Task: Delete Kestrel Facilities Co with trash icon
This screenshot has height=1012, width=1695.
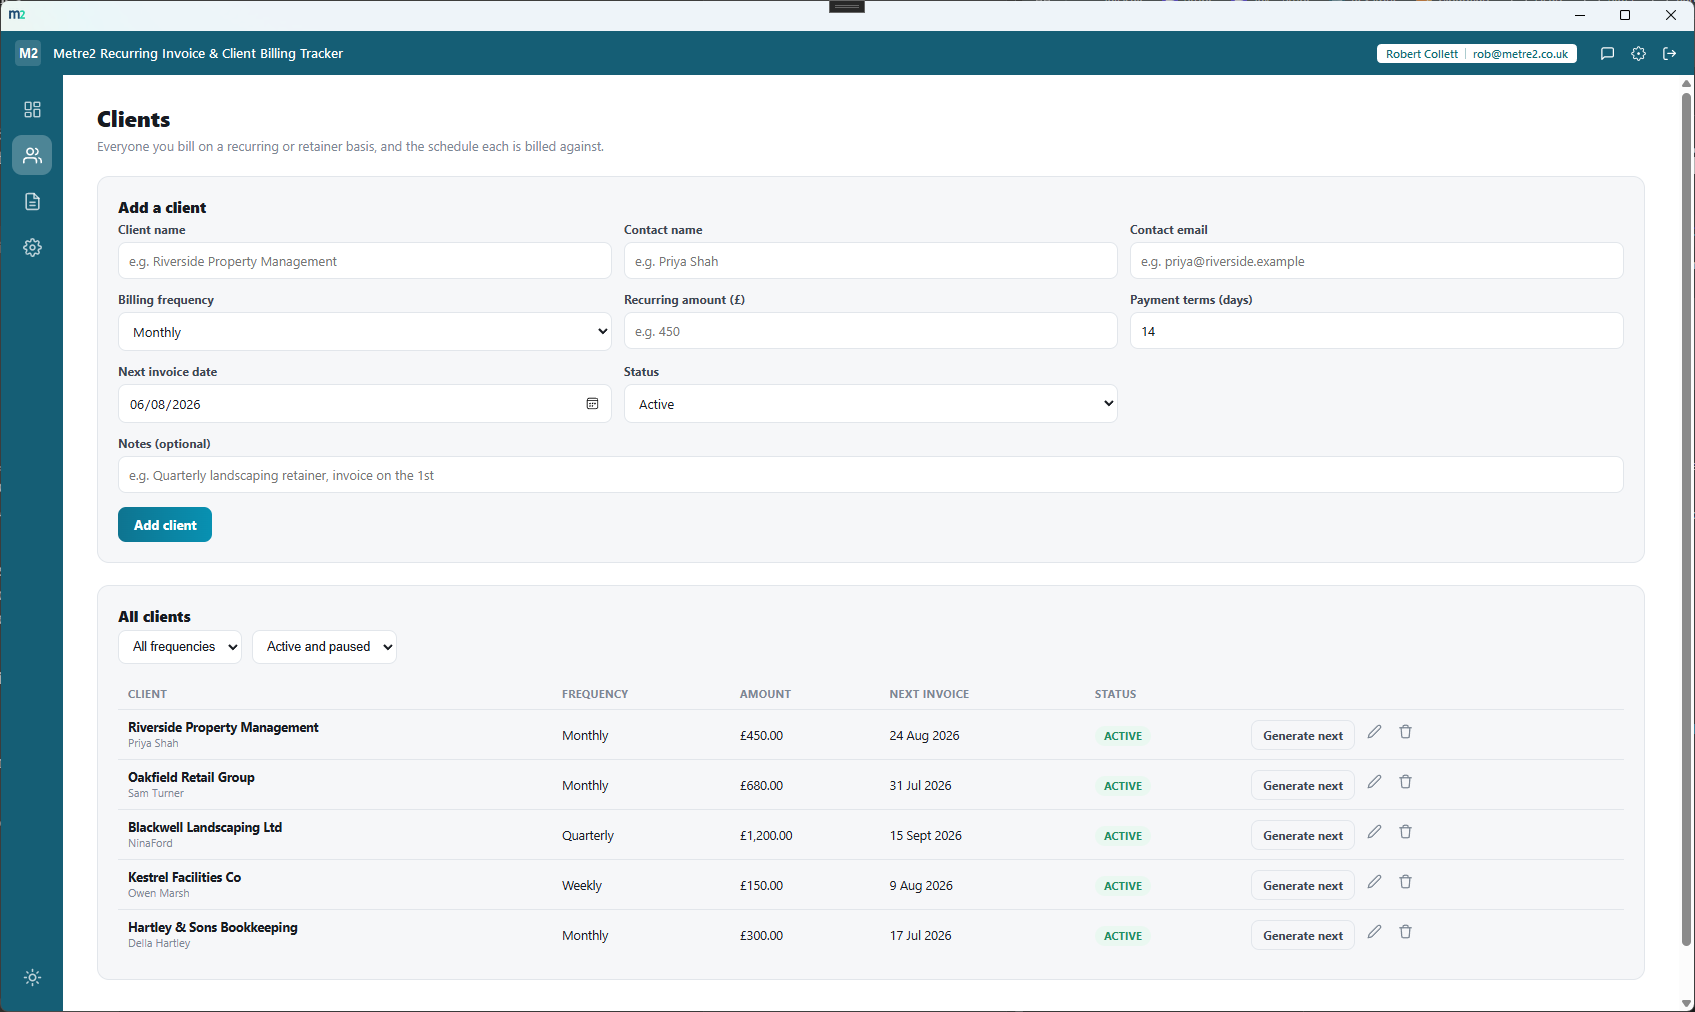Action: click(x=1405, y=882)
